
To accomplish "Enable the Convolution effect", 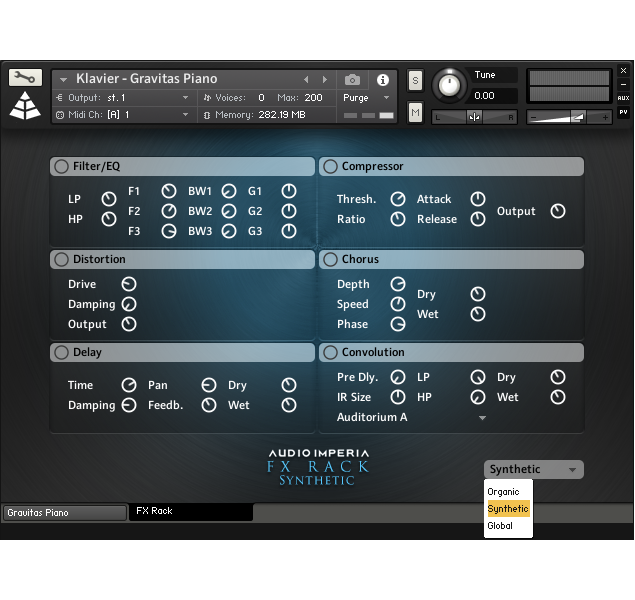I will (330, 352).
